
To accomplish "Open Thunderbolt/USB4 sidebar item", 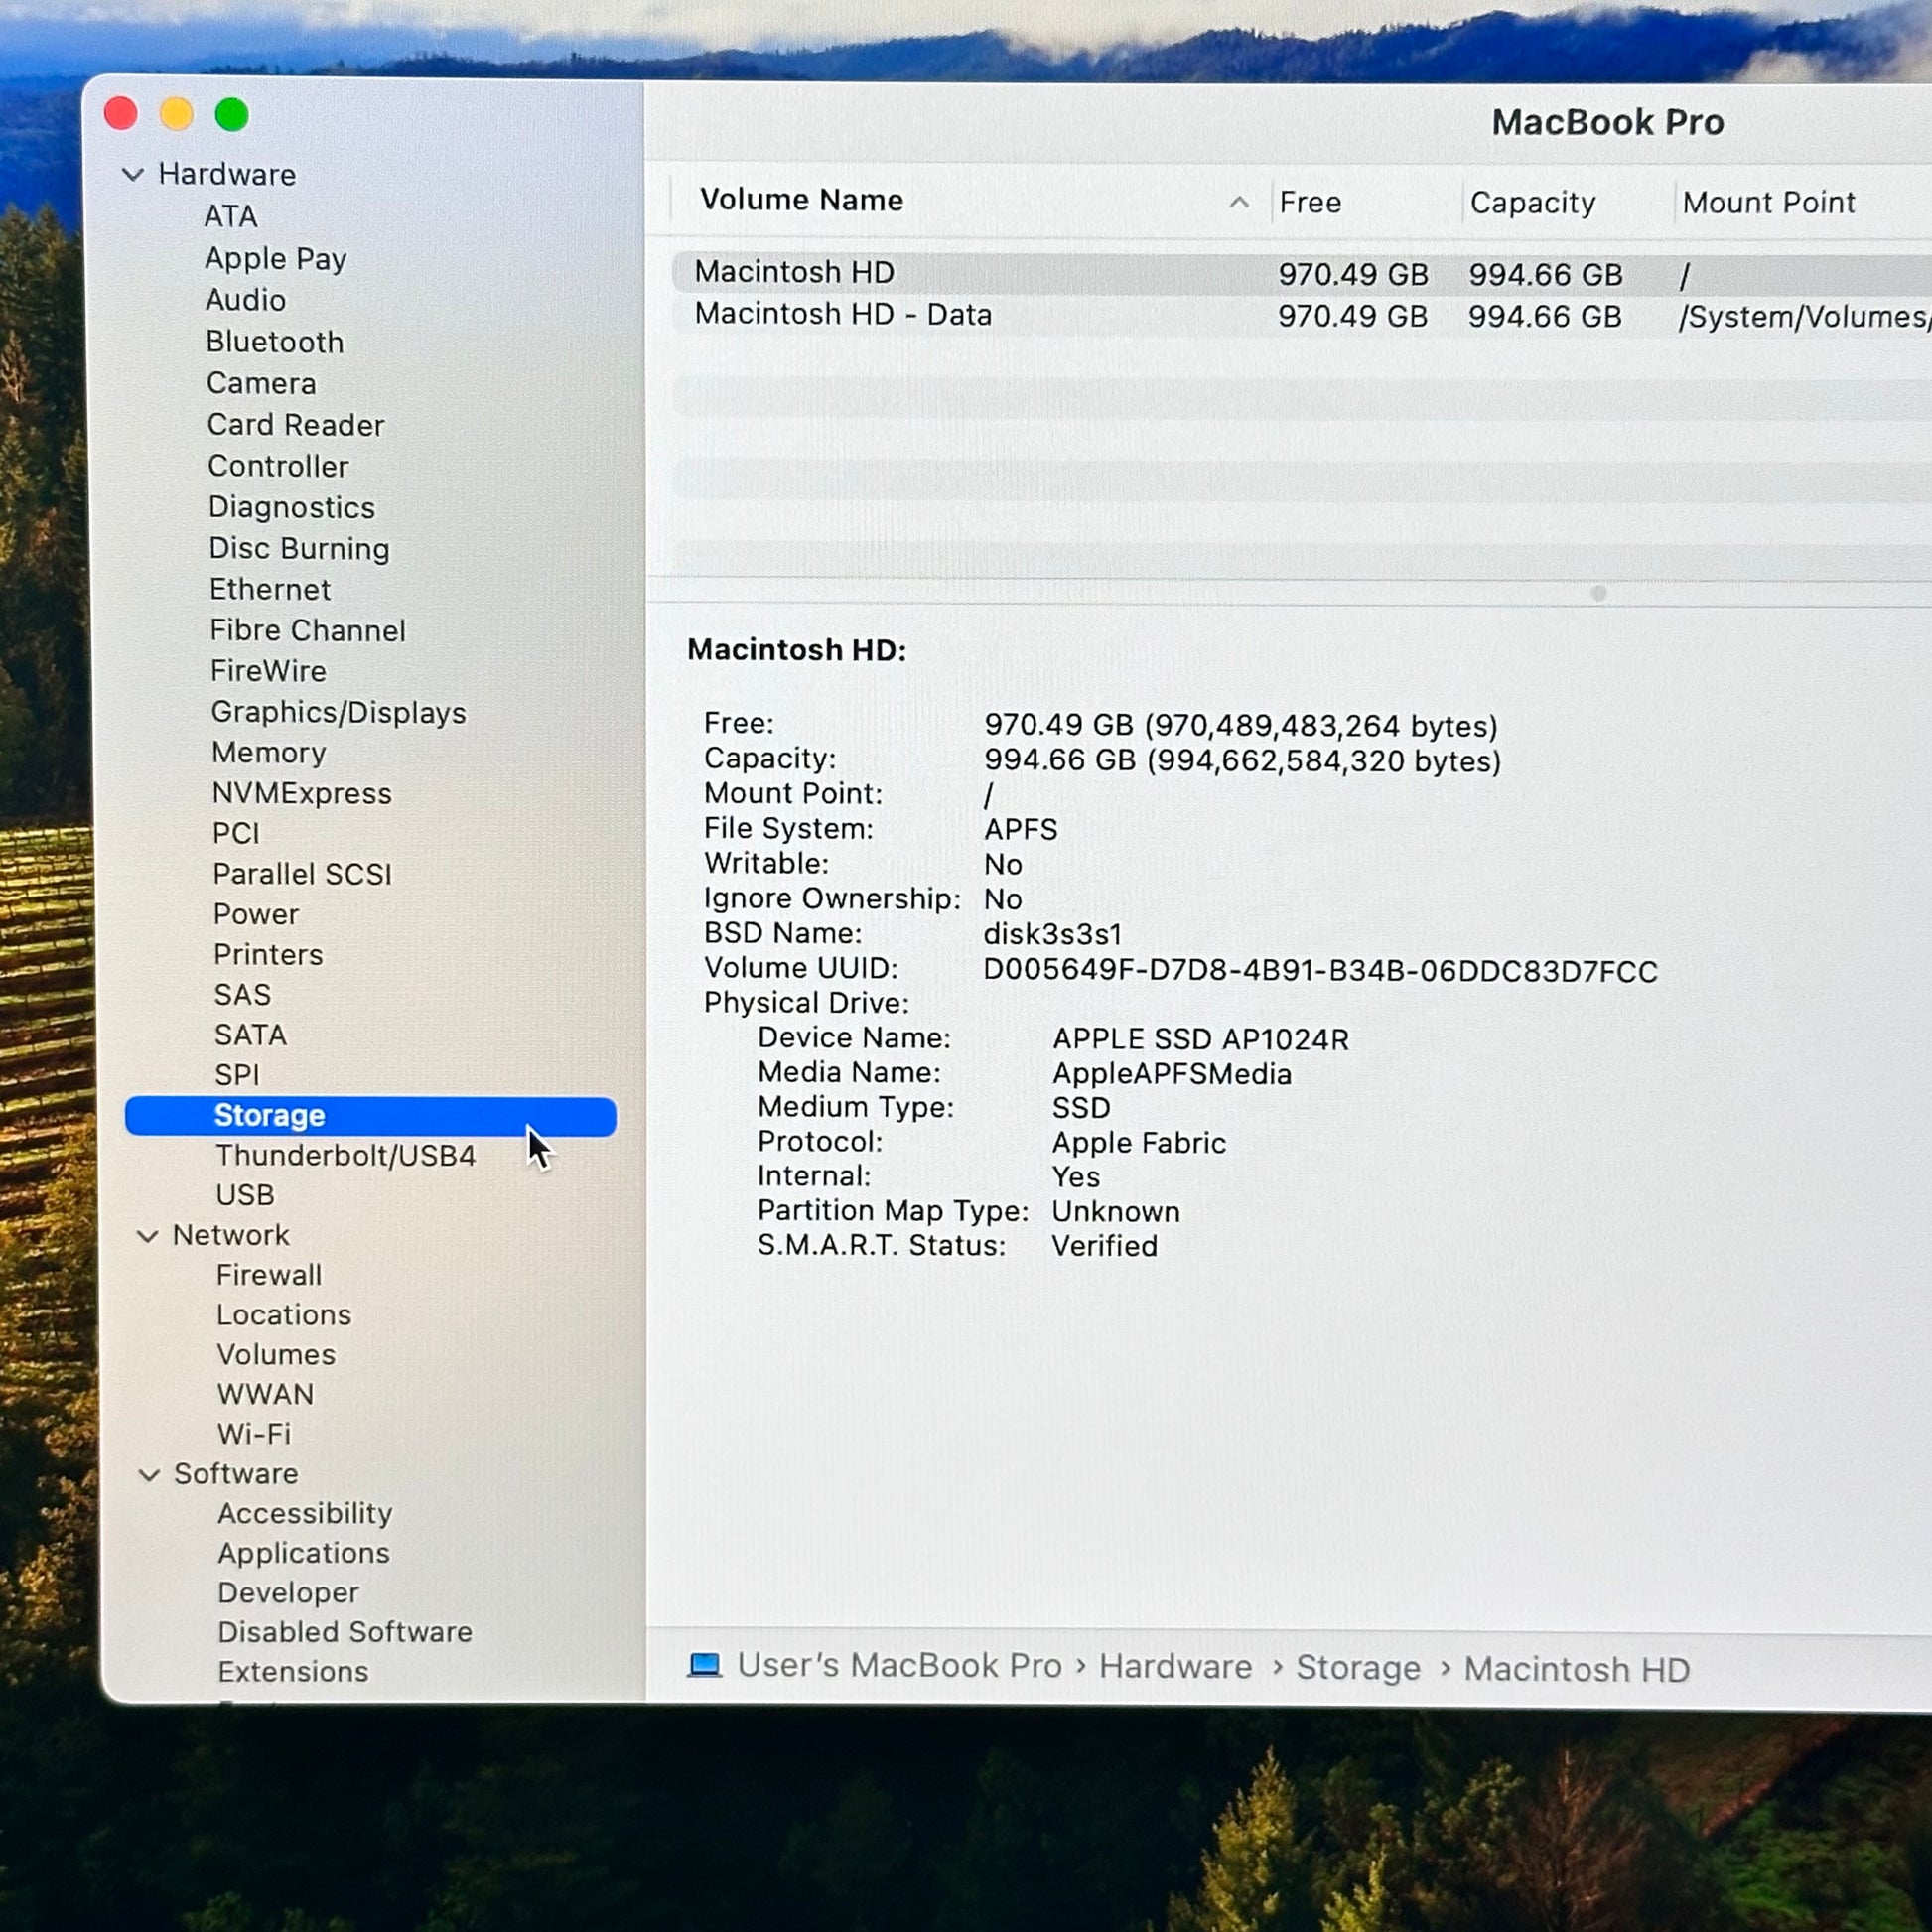I will (346, 1156).
